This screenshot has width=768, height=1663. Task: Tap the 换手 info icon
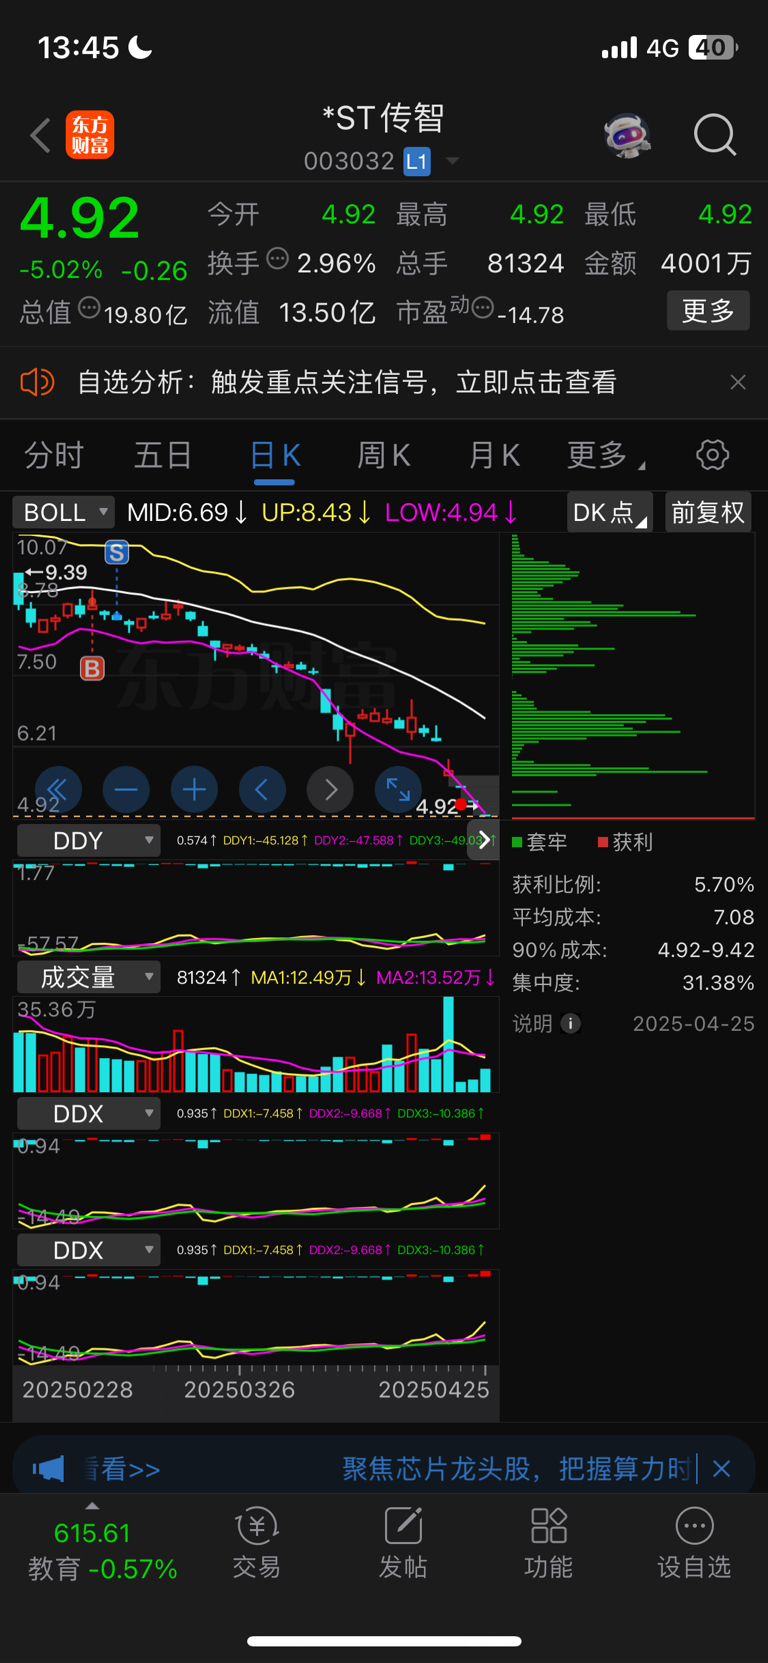pyautogui.click(x=278, y=259)
